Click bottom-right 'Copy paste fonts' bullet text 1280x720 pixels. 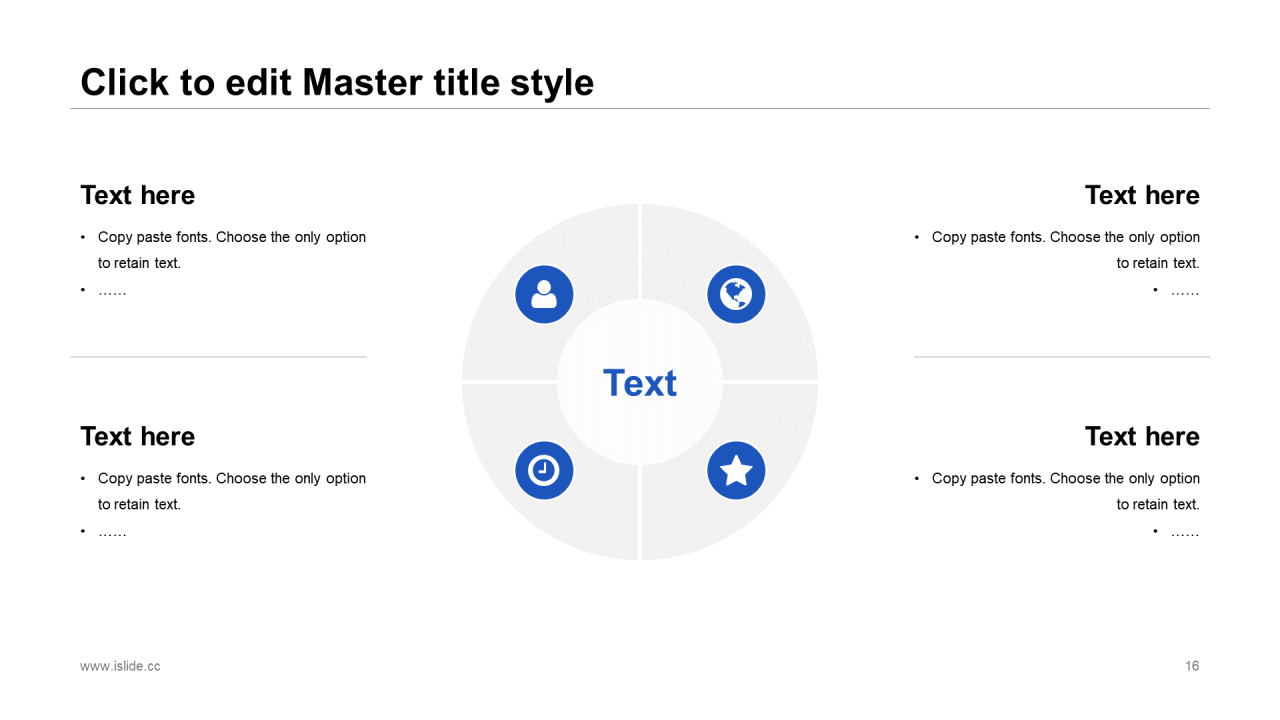click(1066, 491)
